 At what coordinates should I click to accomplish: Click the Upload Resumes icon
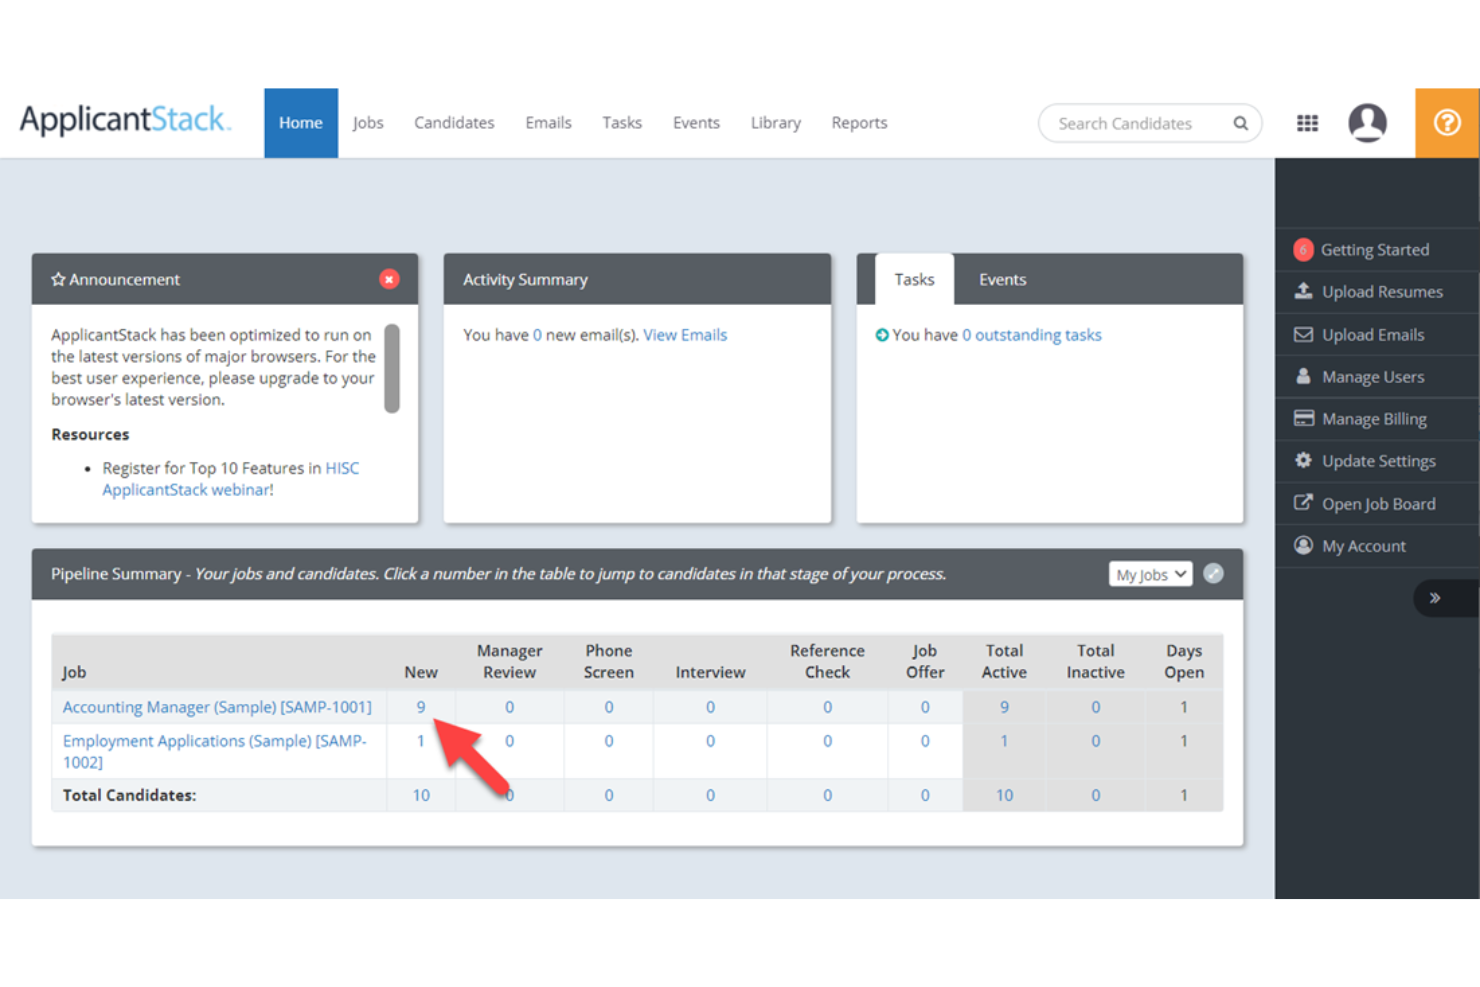[x=1303, y=291]
